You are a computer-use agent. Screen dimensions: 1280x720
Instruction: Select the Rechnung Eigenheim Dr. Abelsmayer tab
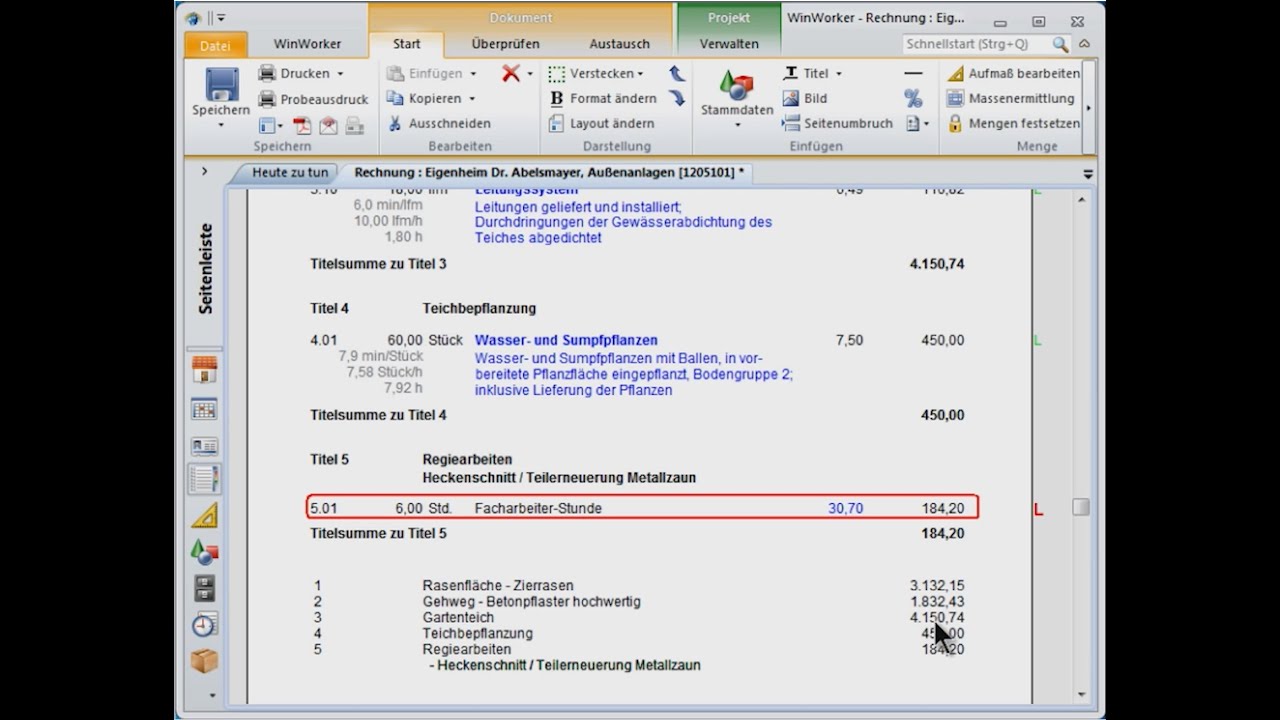(x=549, y=172)
